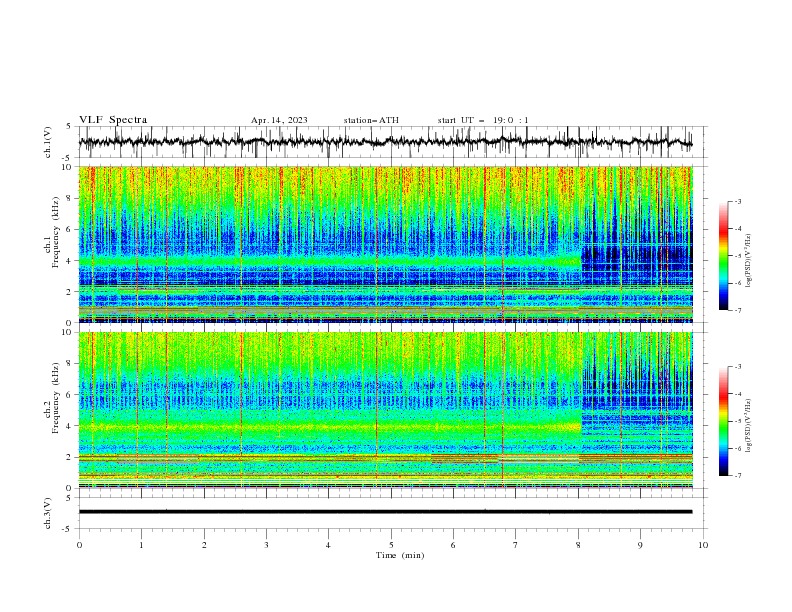Viewport: 792px width, 612px height.
Task: Click the ch.1 voltage waveform trace
Action: [385, 142]
